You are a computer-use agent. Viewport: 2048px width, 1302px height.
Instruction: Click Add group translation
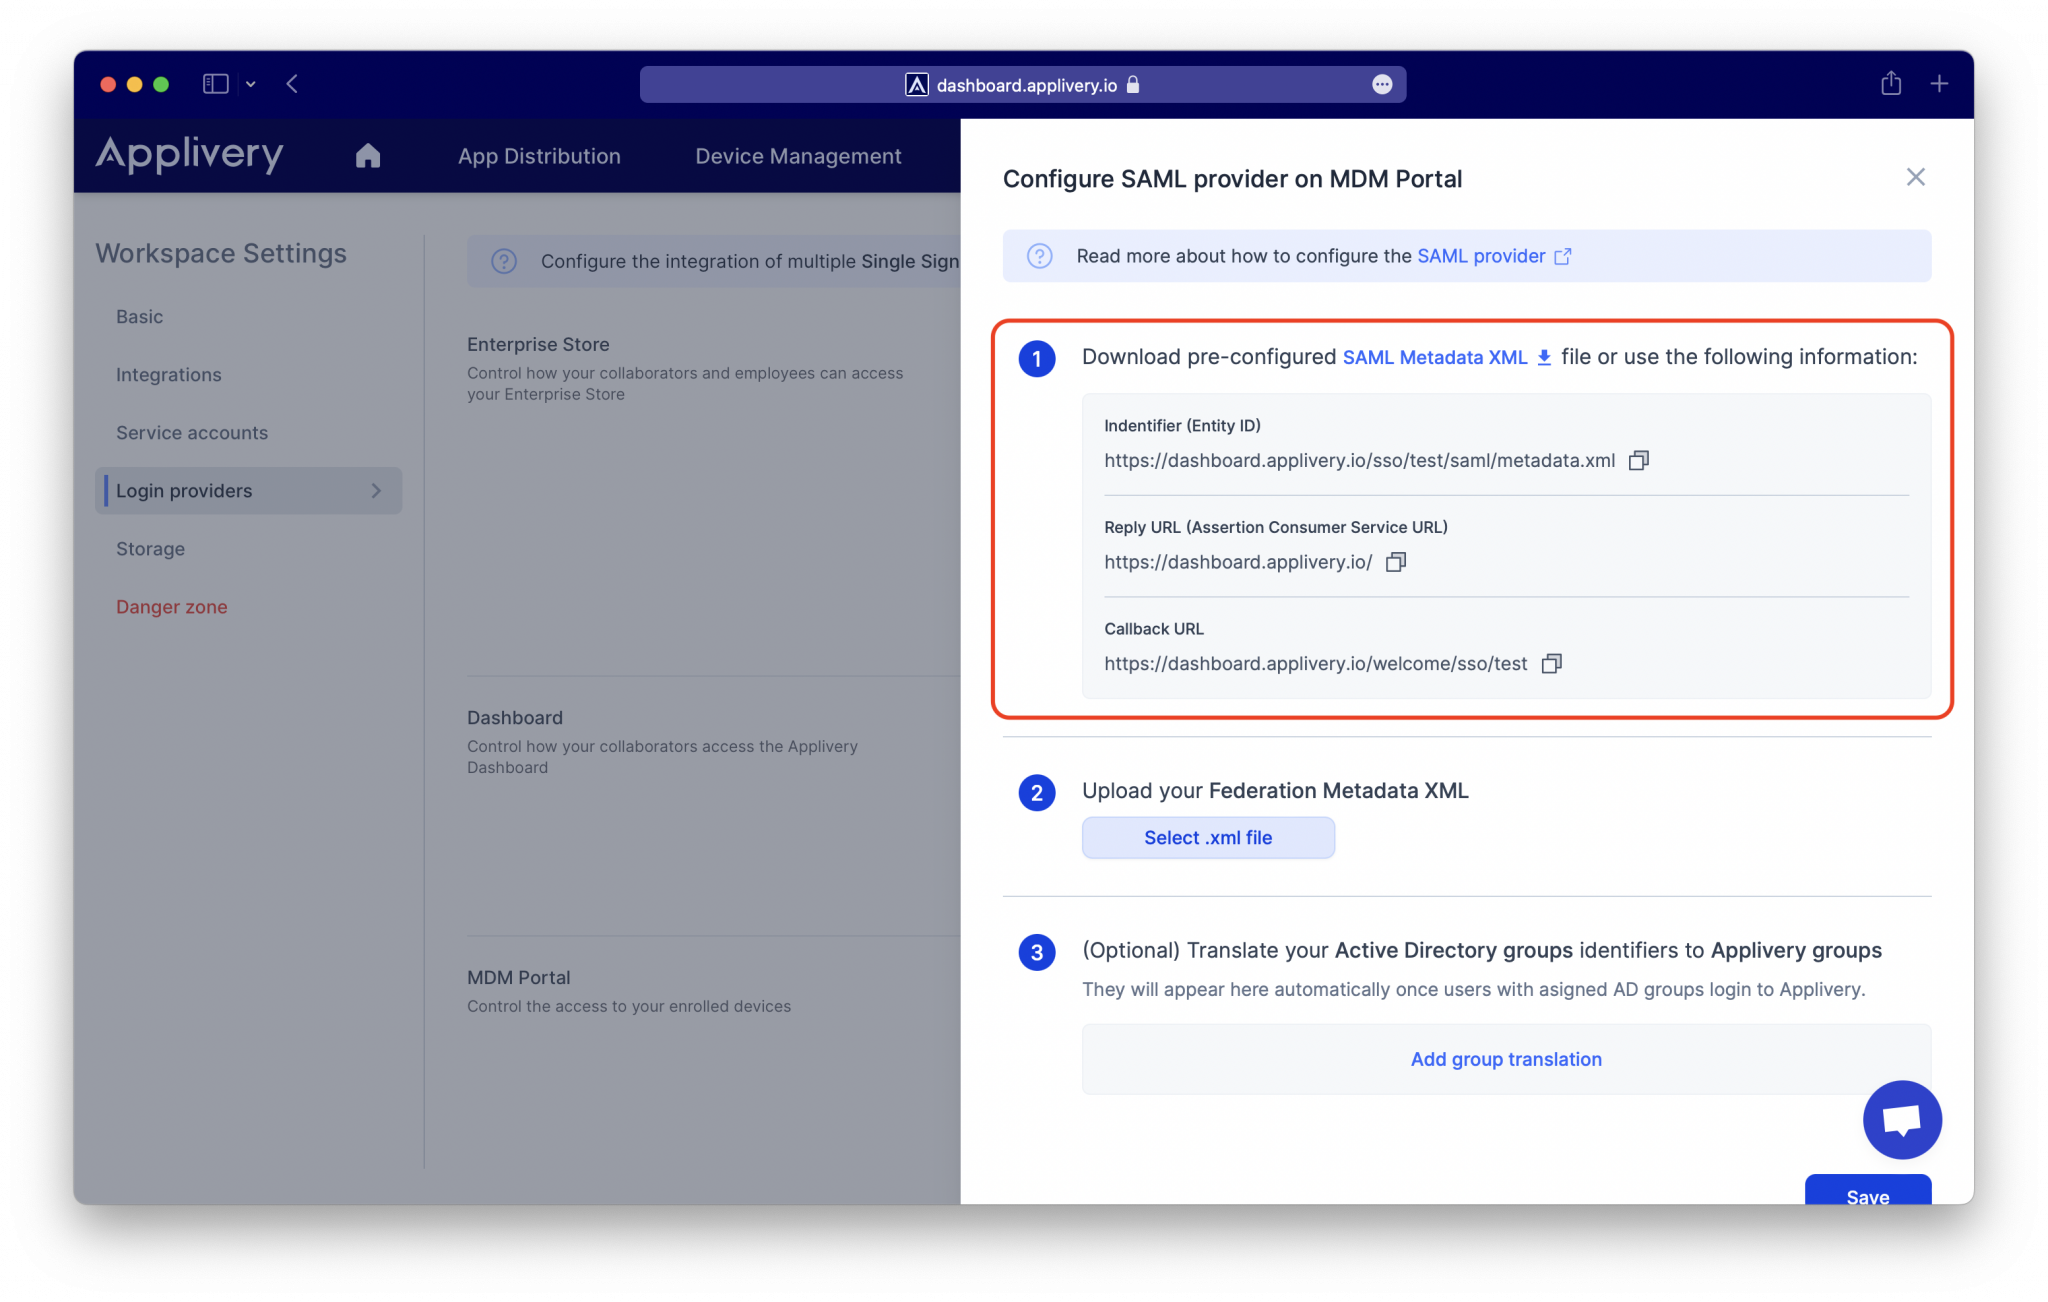[1506, 1058]
